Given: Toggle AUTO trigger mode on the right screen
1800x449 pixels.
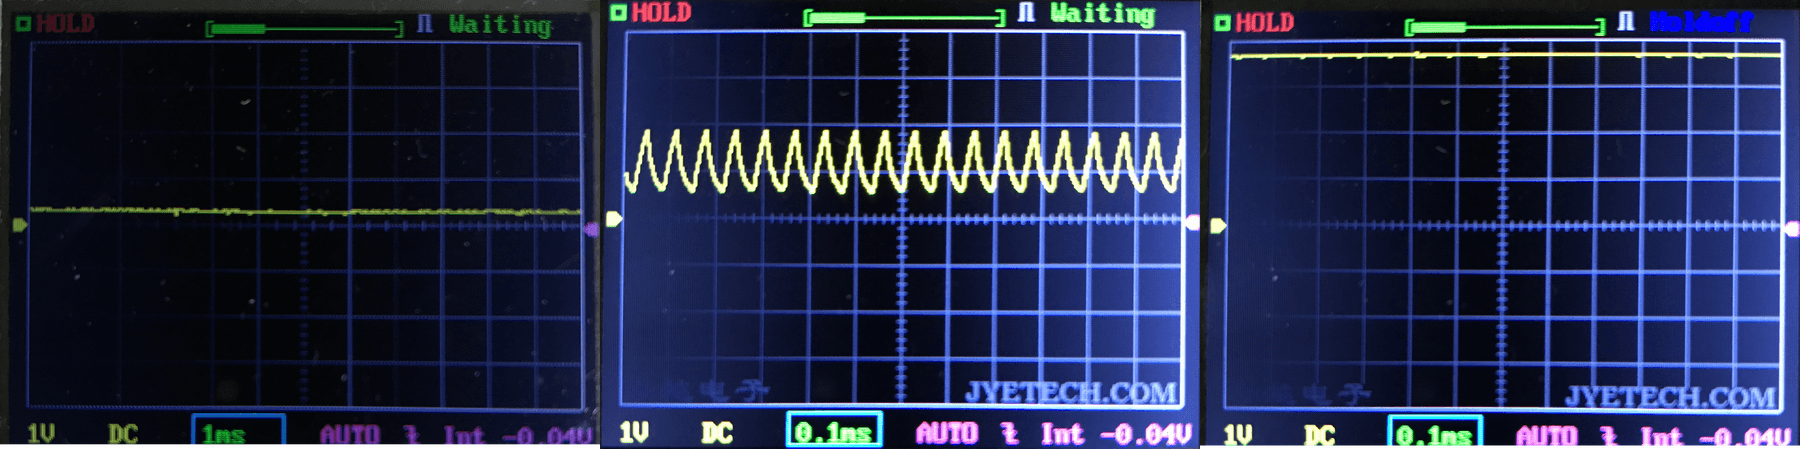Looking at the screenshot, I should [x=1546, y=435].
